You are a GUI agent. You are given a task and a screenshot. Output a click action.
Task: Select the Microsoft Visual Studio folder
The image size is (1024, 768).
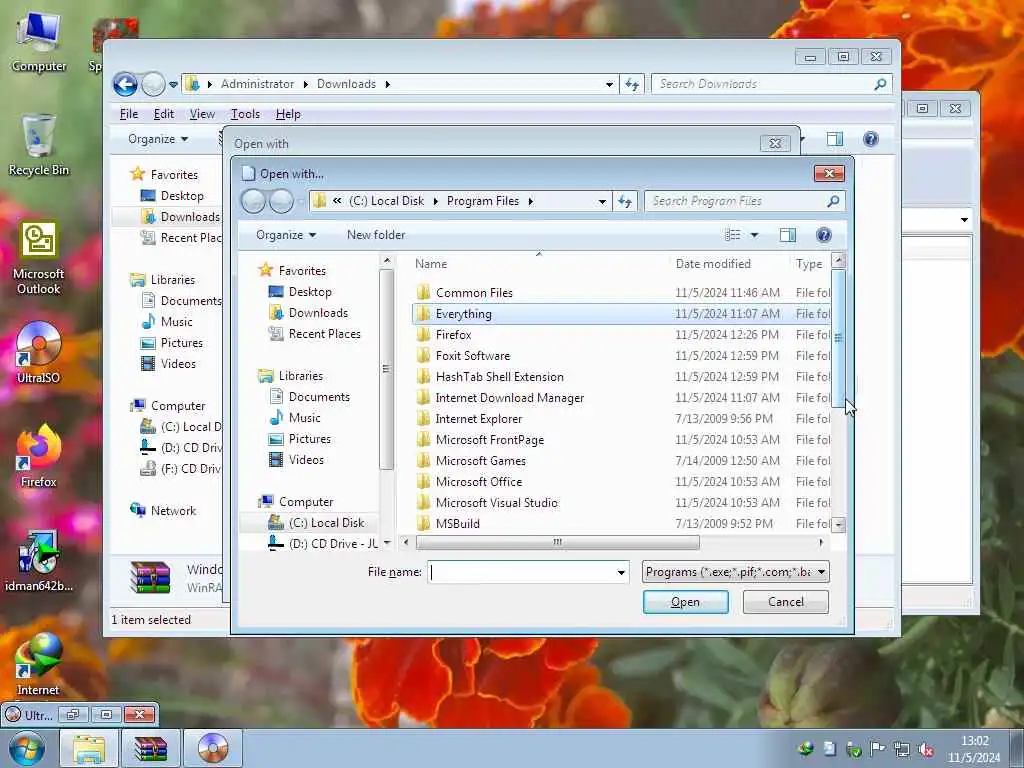496,503
